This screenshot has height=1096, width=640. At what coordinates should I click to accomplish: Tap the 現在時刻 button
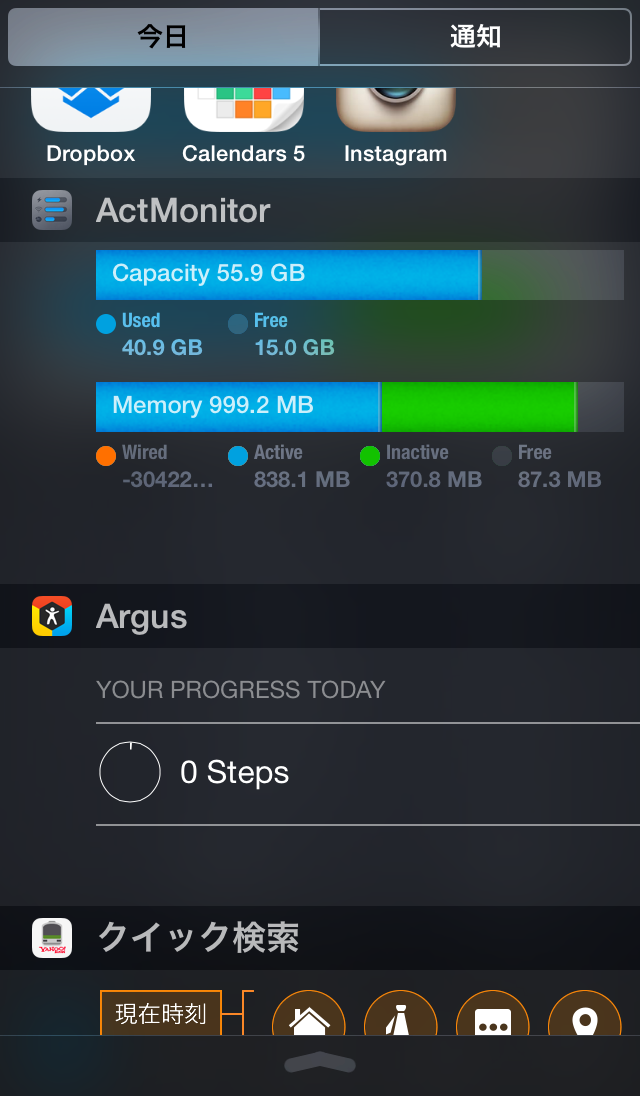pyautogui.click(x=161, y=1013)
